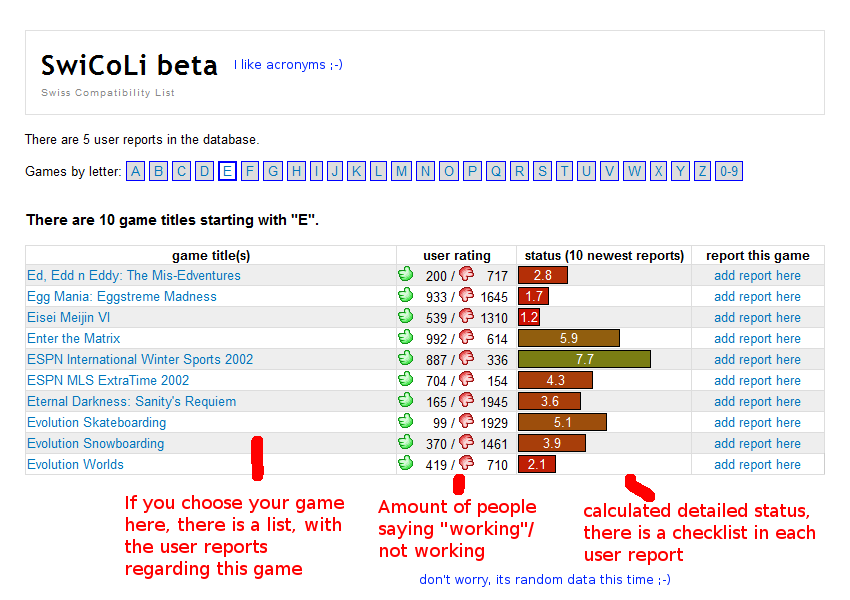Click thumbs-down icon for Evolution Skateboarding
850x600 pixels.
[466, 421]
